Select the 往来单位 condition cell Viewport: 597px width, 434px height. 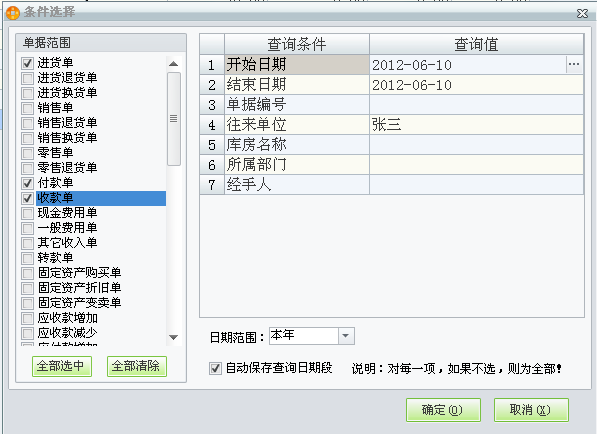pyautogui.click(x=297, y=125)
